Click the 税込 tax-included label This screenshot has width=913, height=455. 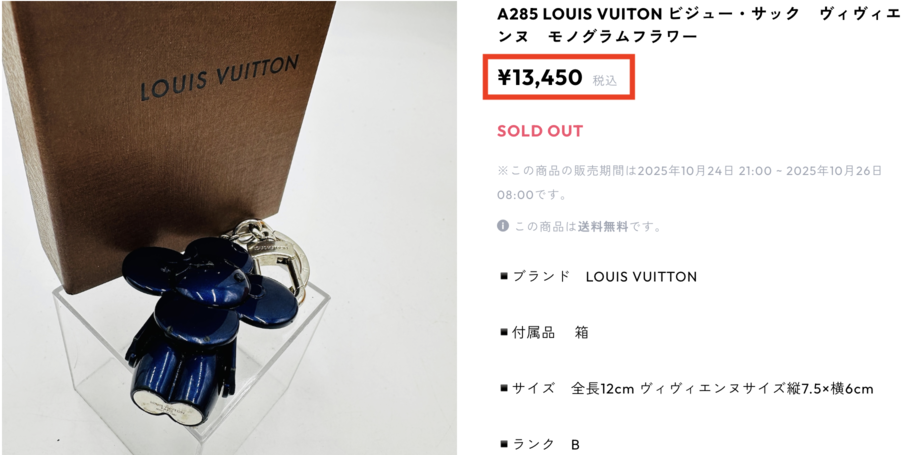(604, 81)
